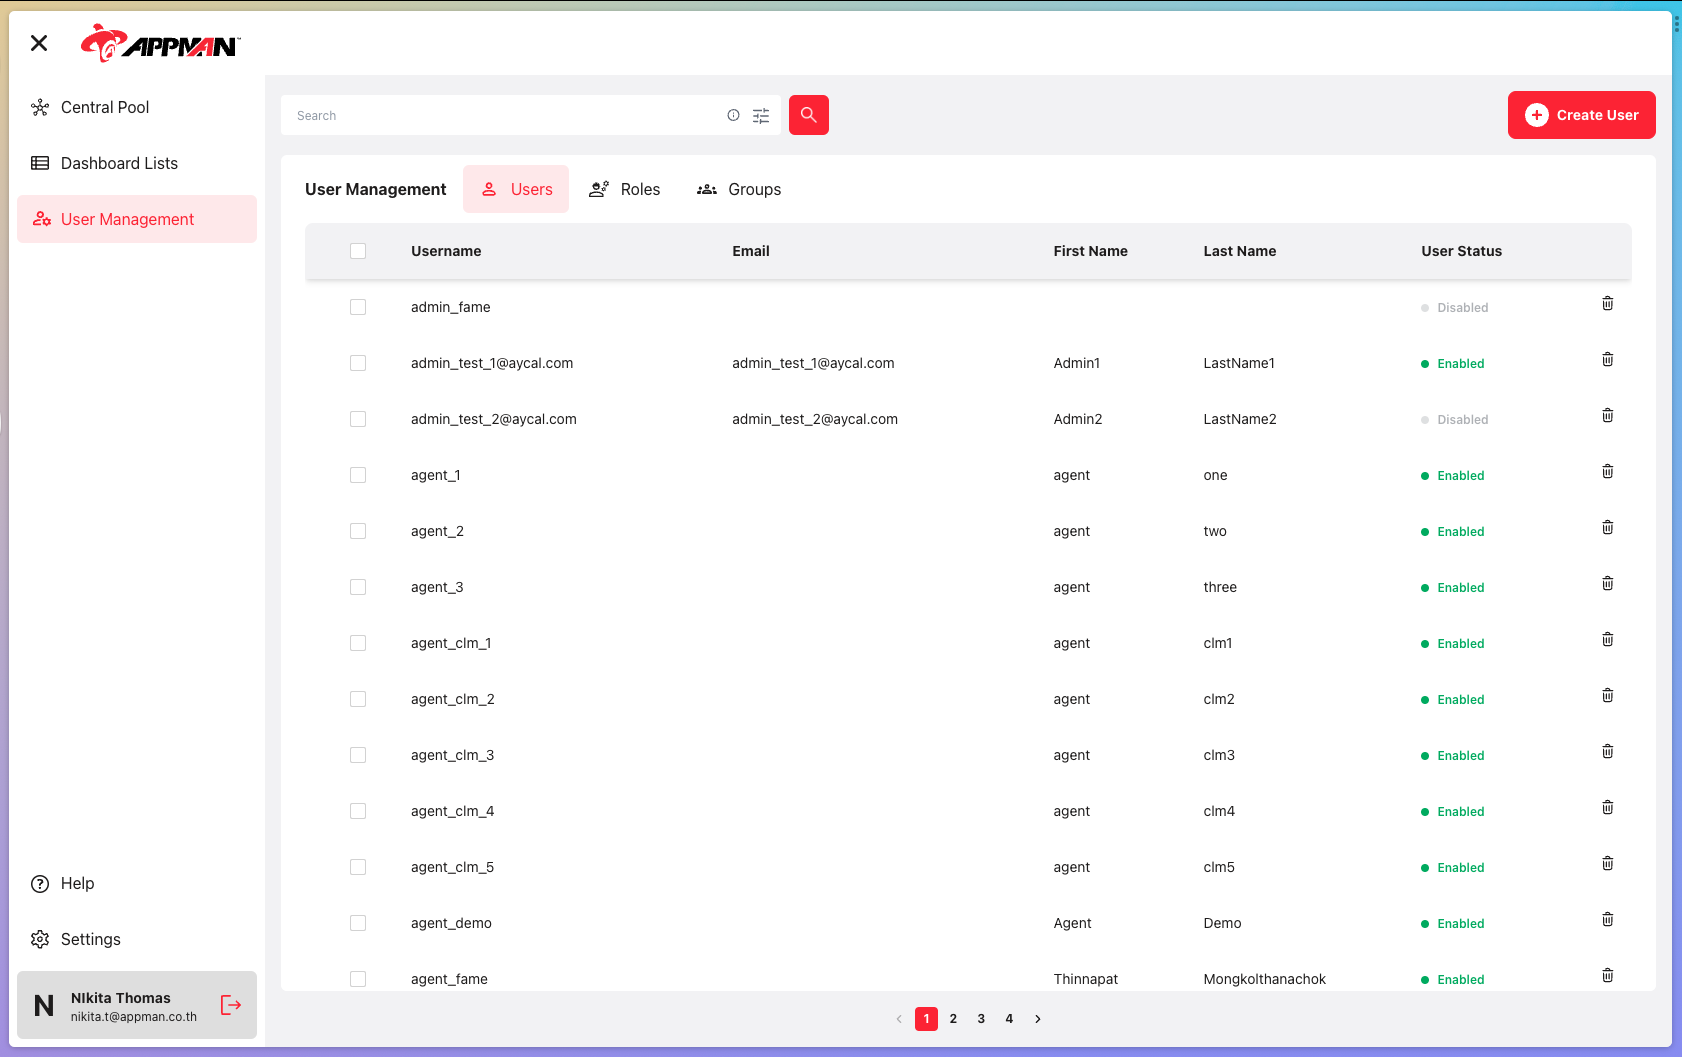Viewport: 1682px width, 1057px height.
Task: Switch to the Groups tab
Action: coord(739,189)
